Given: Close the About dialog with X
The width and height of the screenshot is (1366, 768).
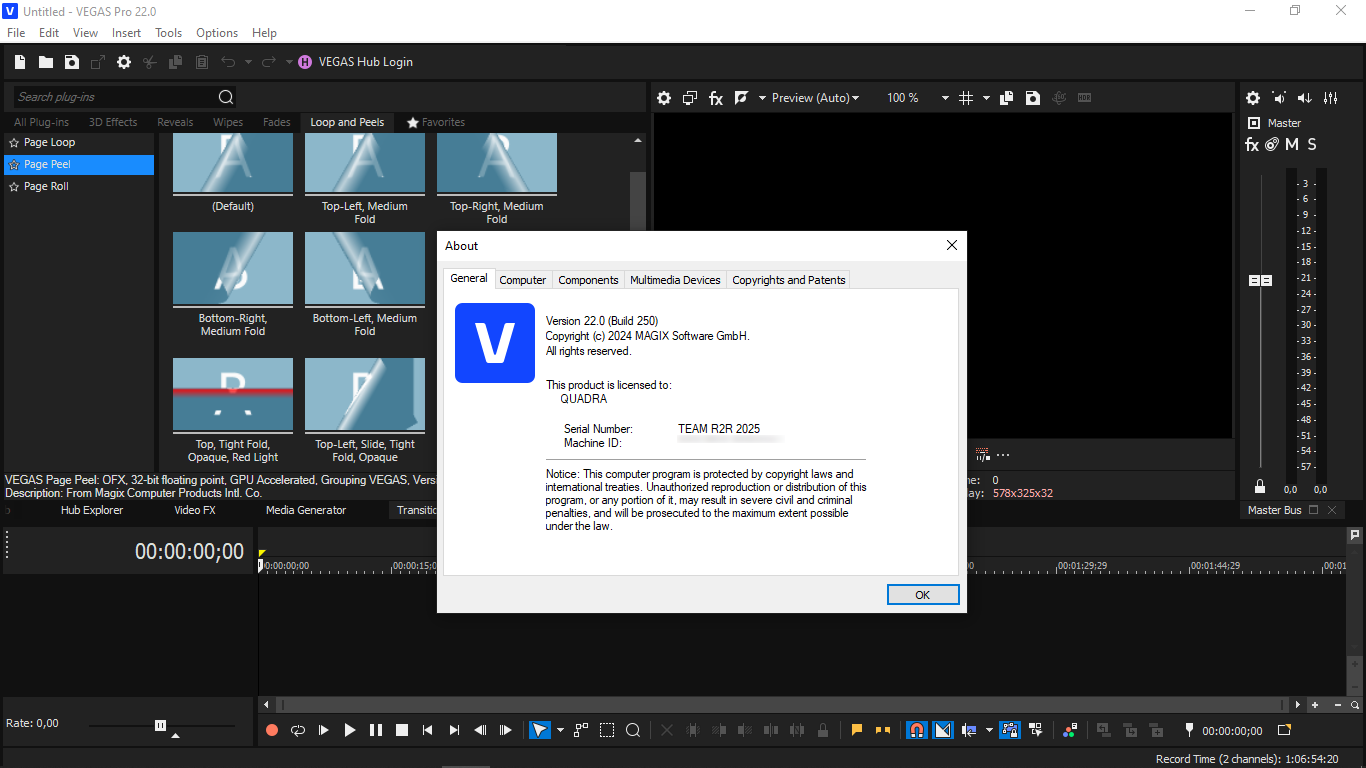Looking at the screenshot, I should pos(952,245).
